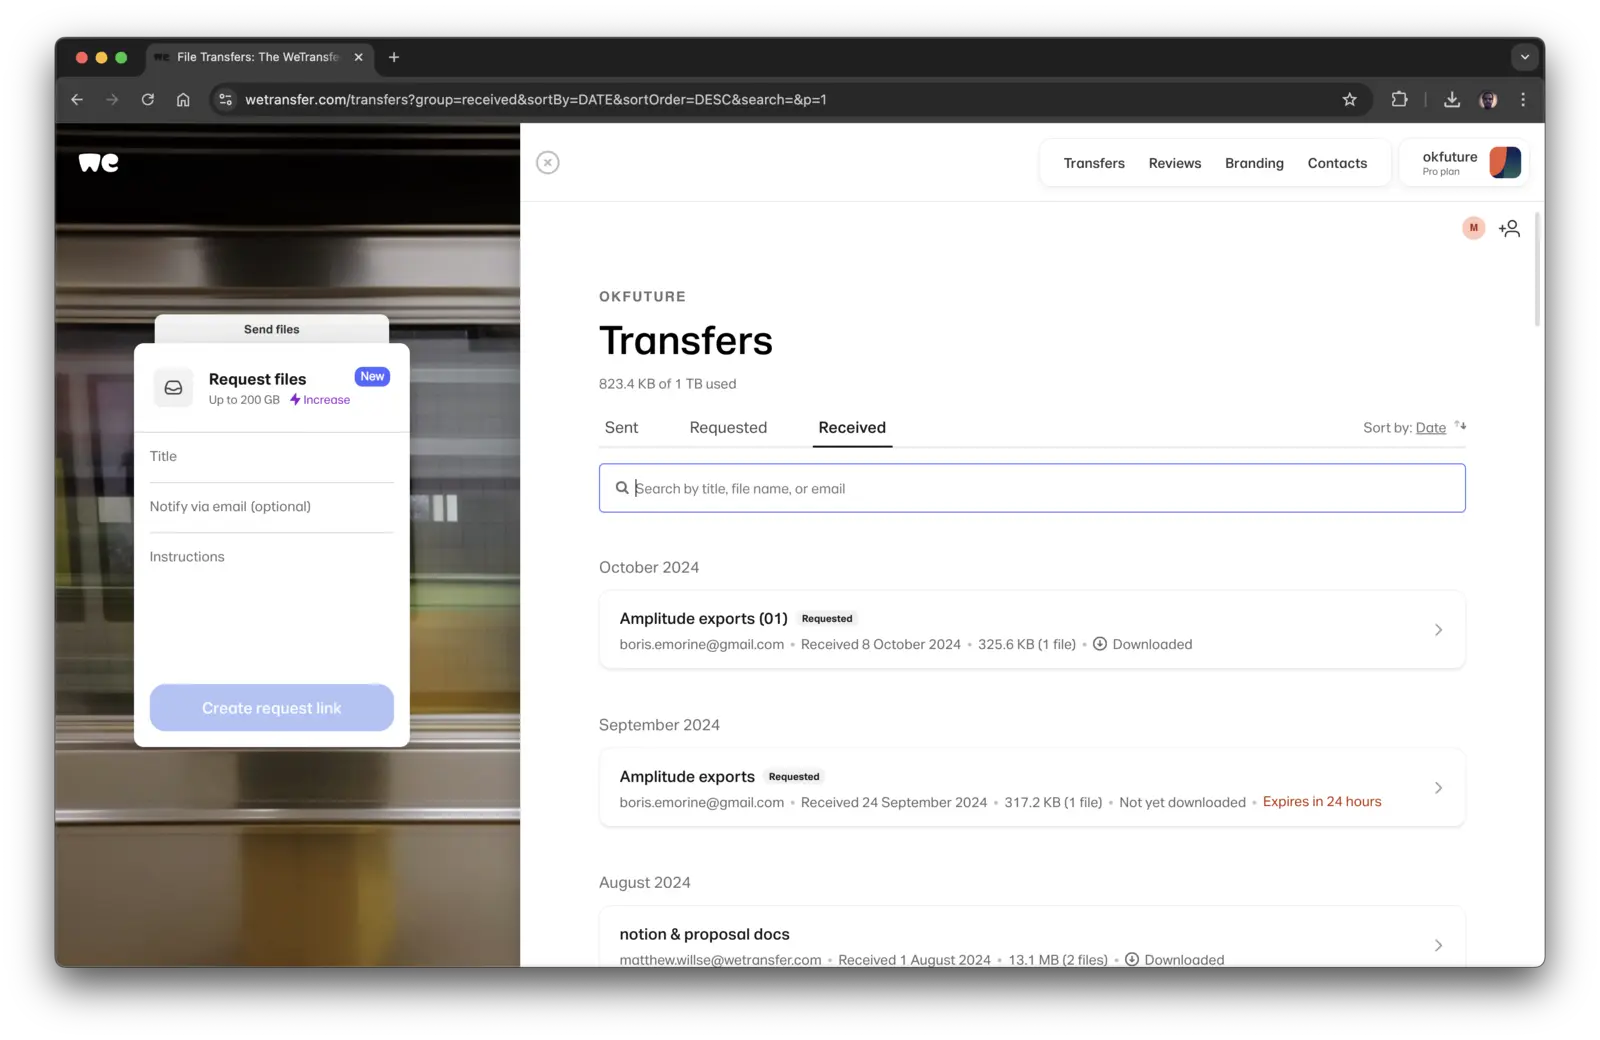1600x1040 pixels.
Task: Click the Requested badge on Amplitude exports (01)
Action: coord(827,618)
